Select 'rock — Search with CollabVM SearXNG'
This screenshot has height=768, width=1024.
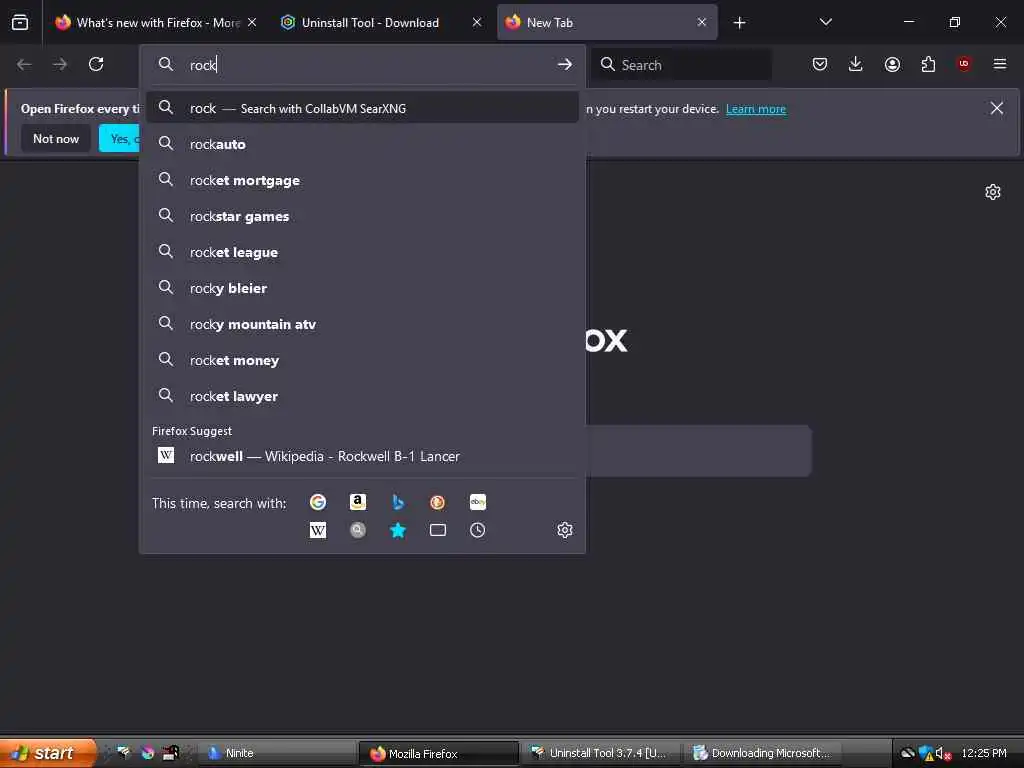click(362, 108)
